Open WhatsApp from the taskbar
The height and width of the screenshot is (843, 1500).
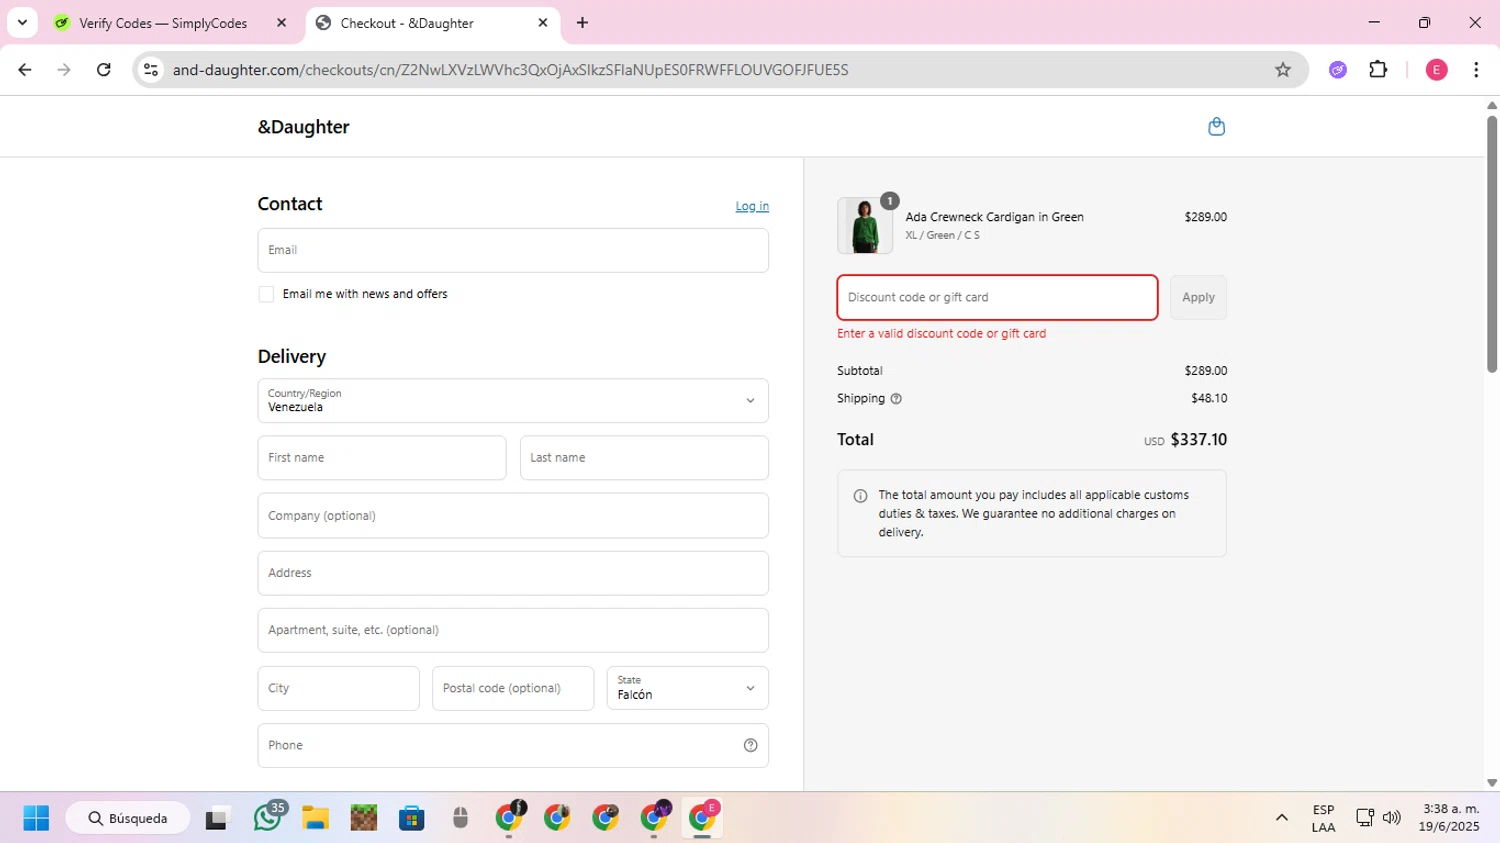[x=267, y=818]
